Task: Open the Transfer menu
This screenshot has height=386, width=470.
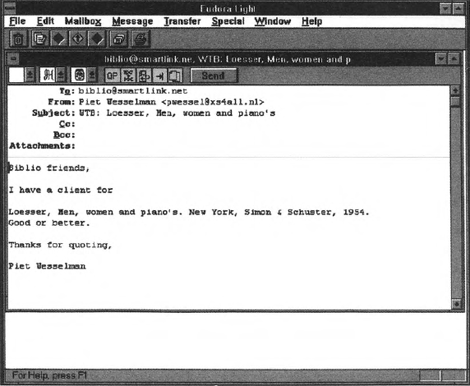Action: [182, 21]
